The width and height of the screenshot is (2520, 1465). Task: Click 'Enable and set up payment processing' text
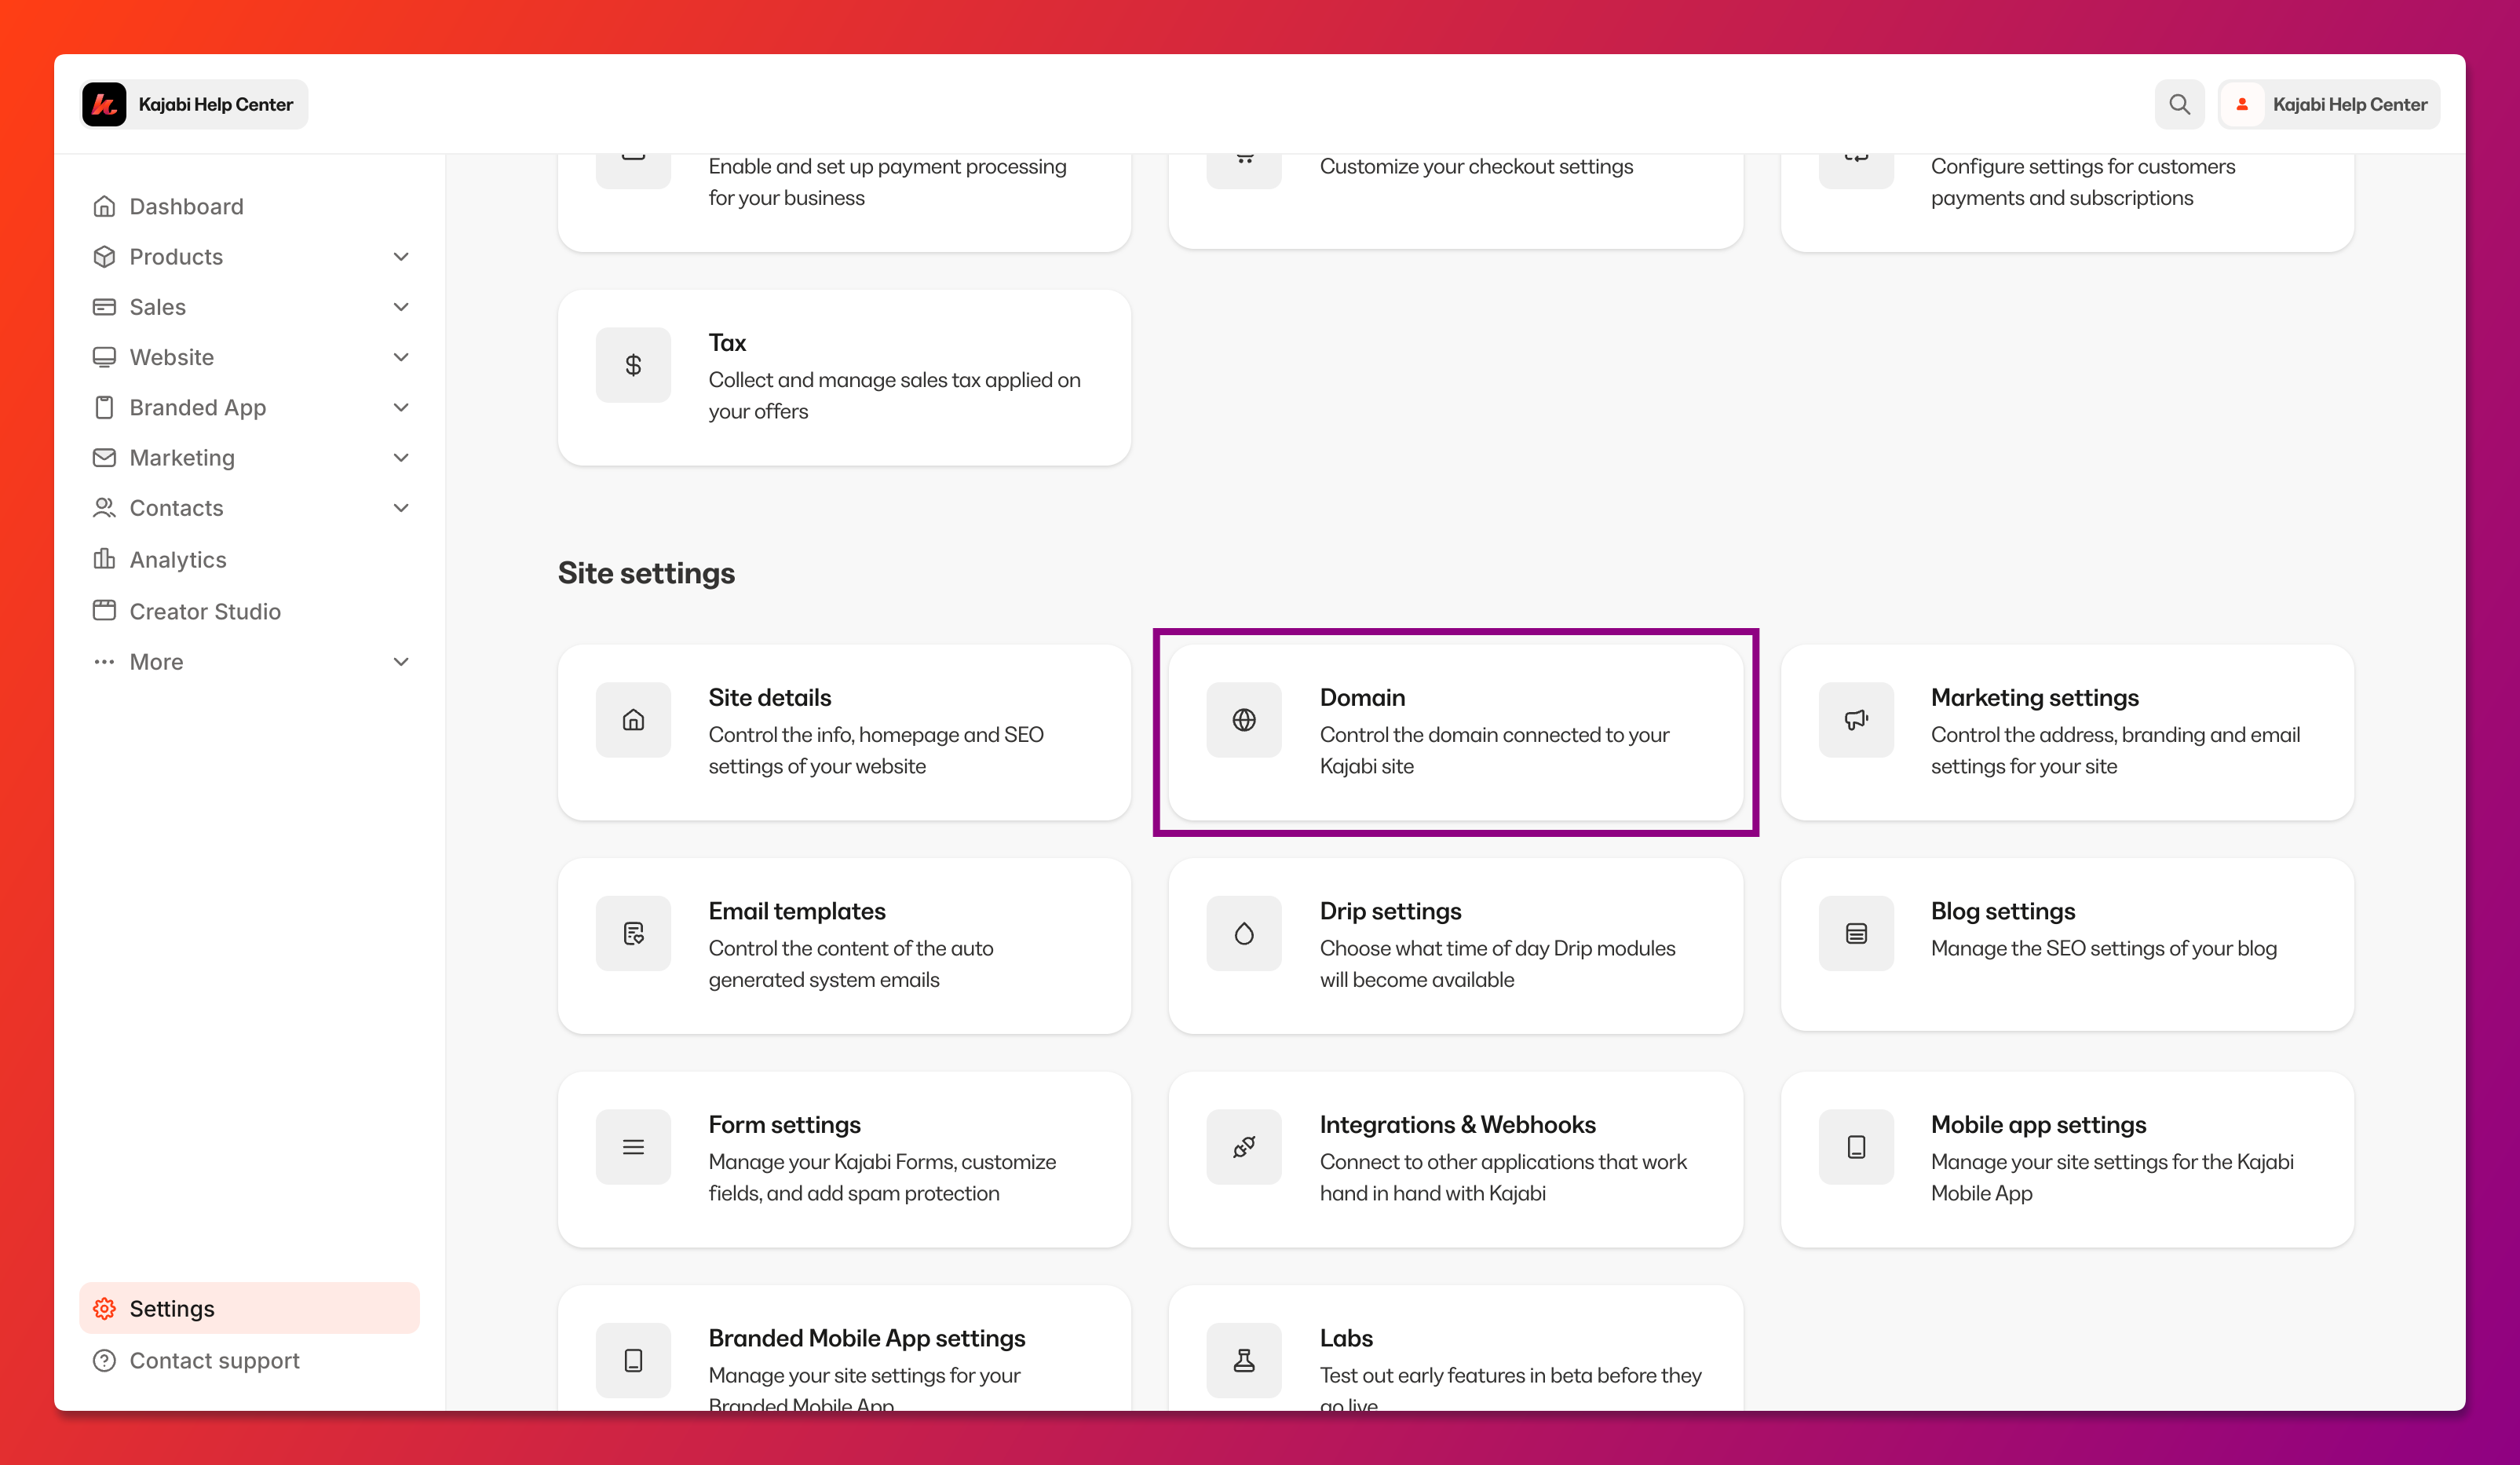(887, 166)
